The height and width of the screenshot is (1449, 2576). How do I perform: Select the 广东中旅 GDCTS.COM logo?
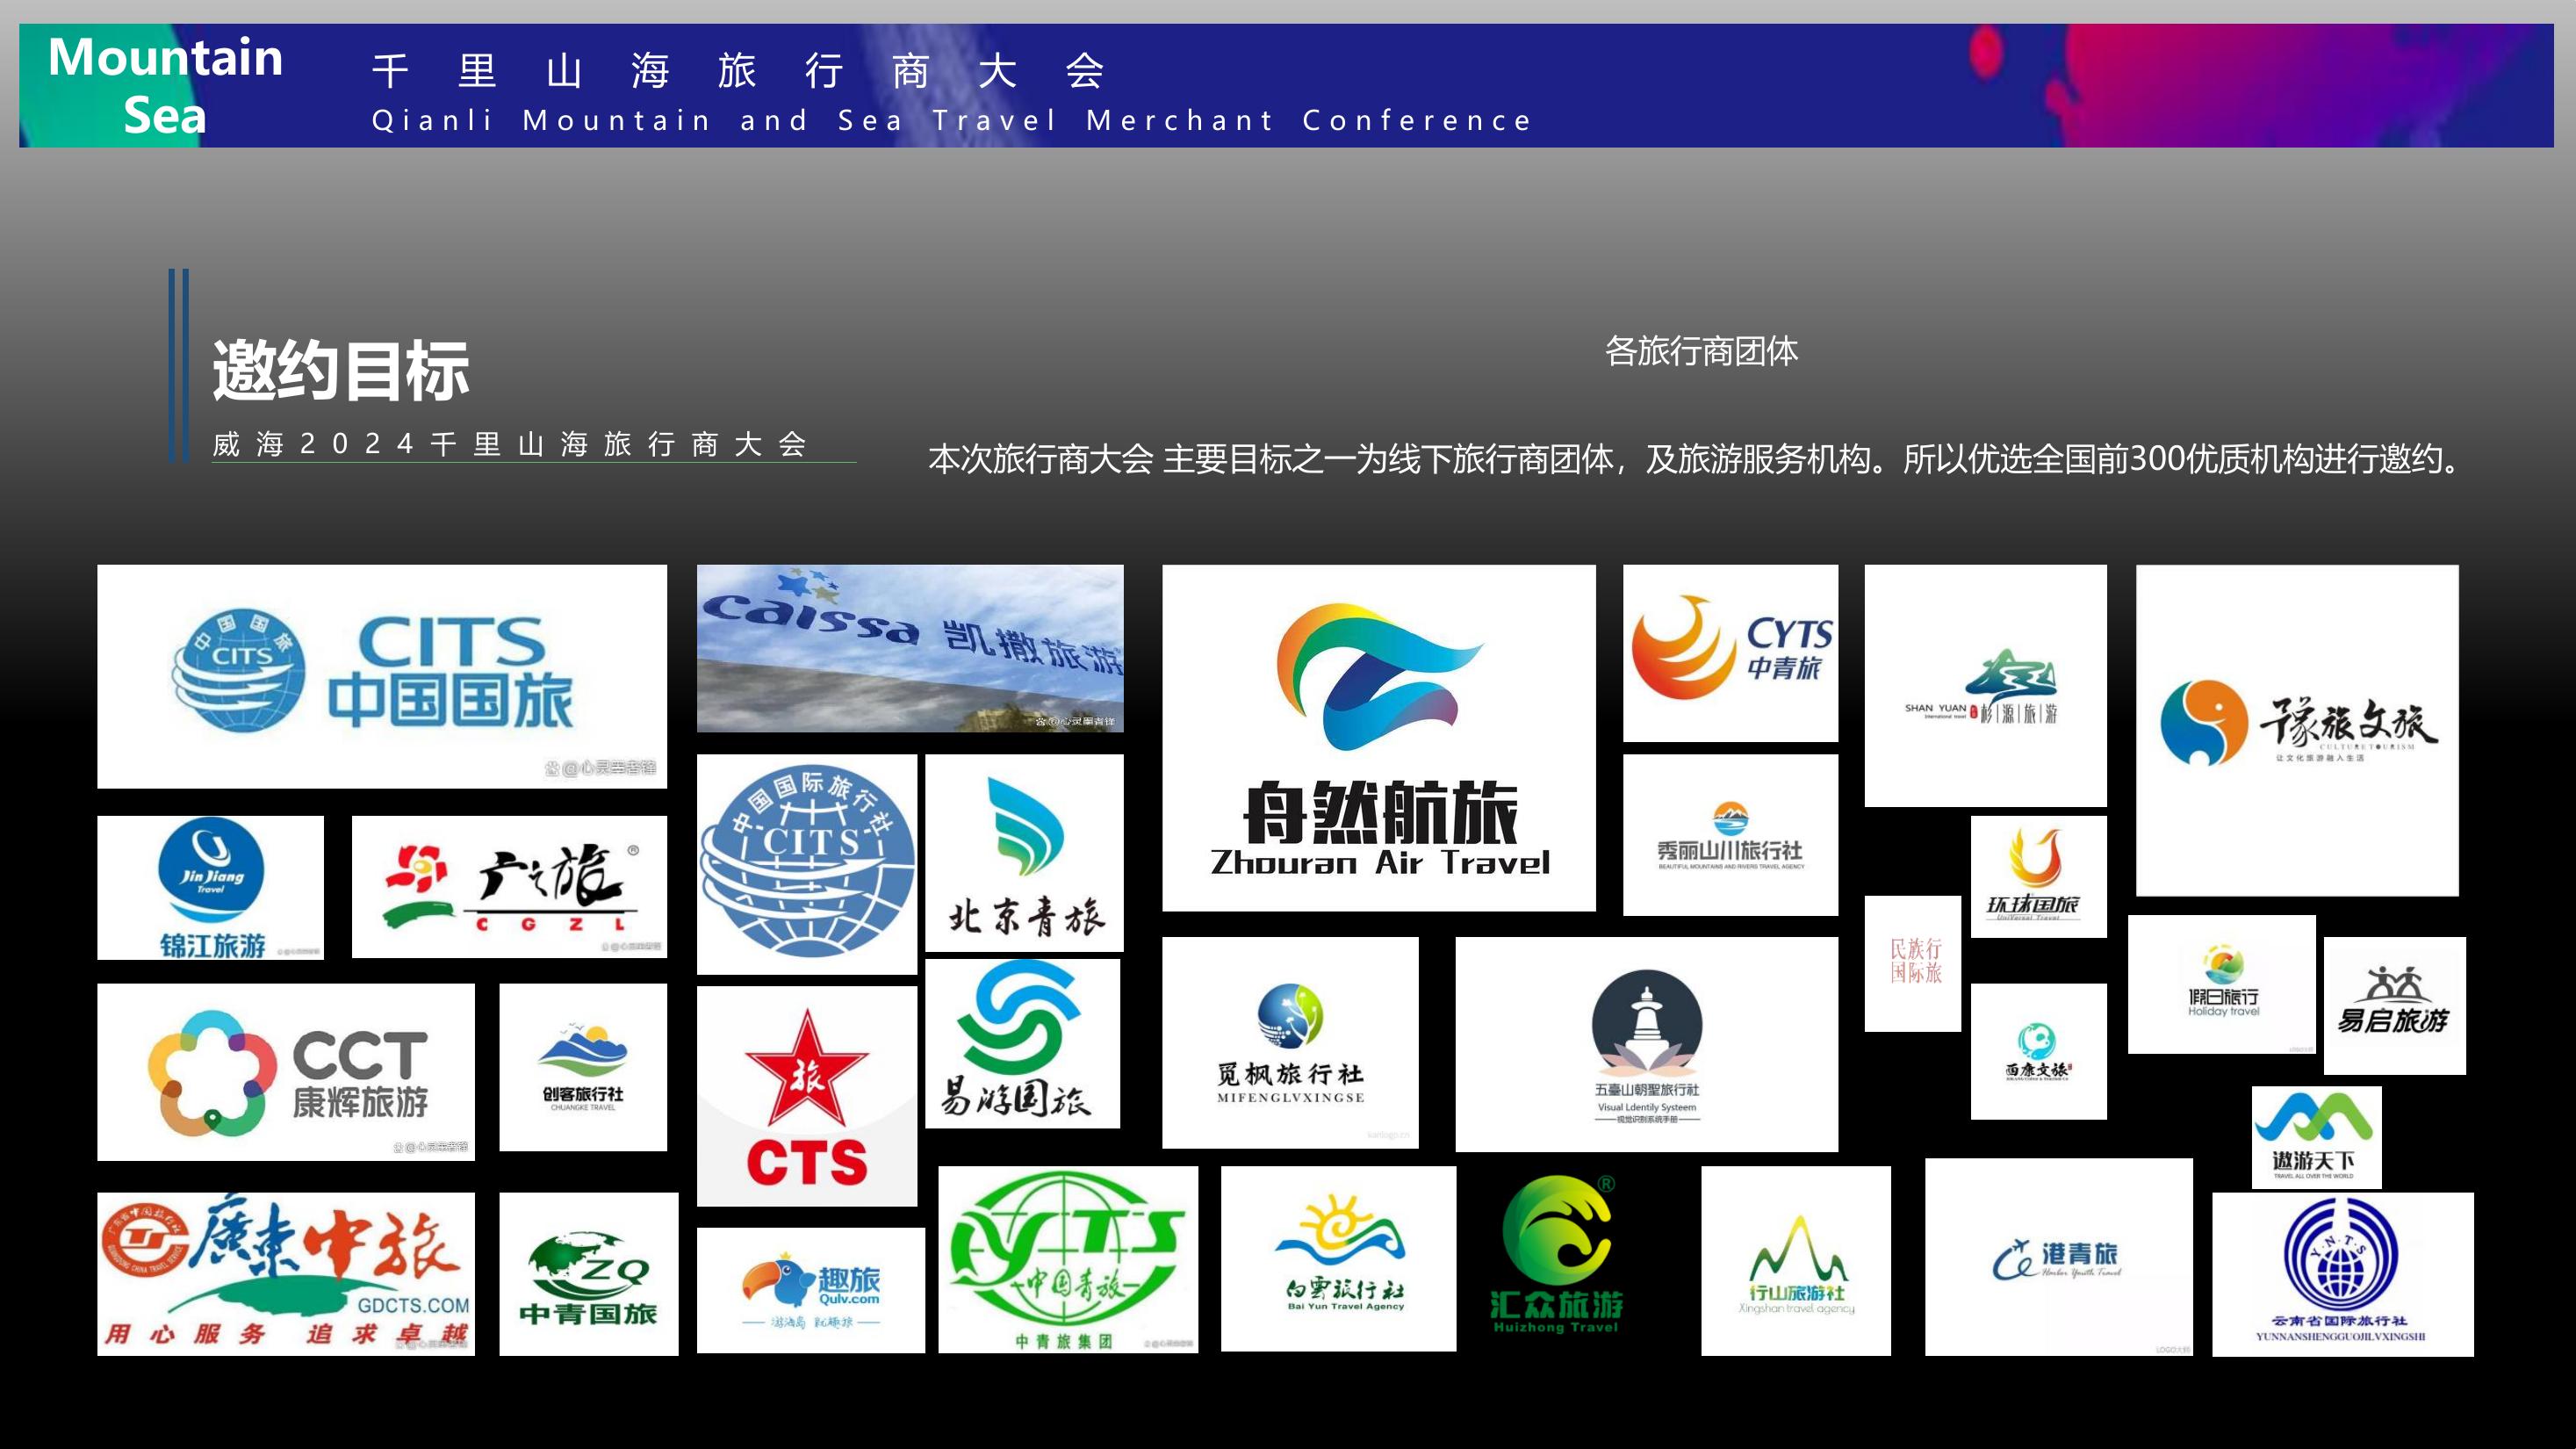point(286,1274)
